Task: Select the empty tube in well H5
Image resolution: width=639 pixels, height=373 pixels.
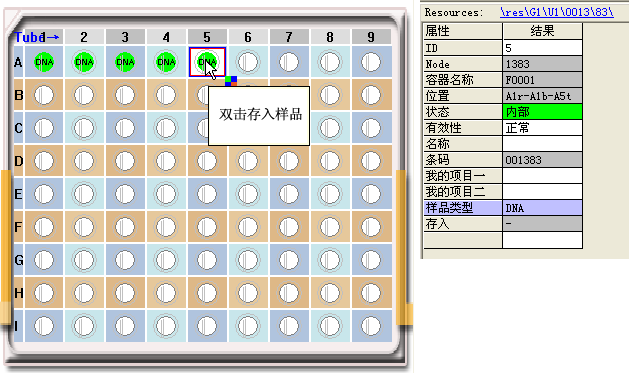Action: (x=207, y=293)
